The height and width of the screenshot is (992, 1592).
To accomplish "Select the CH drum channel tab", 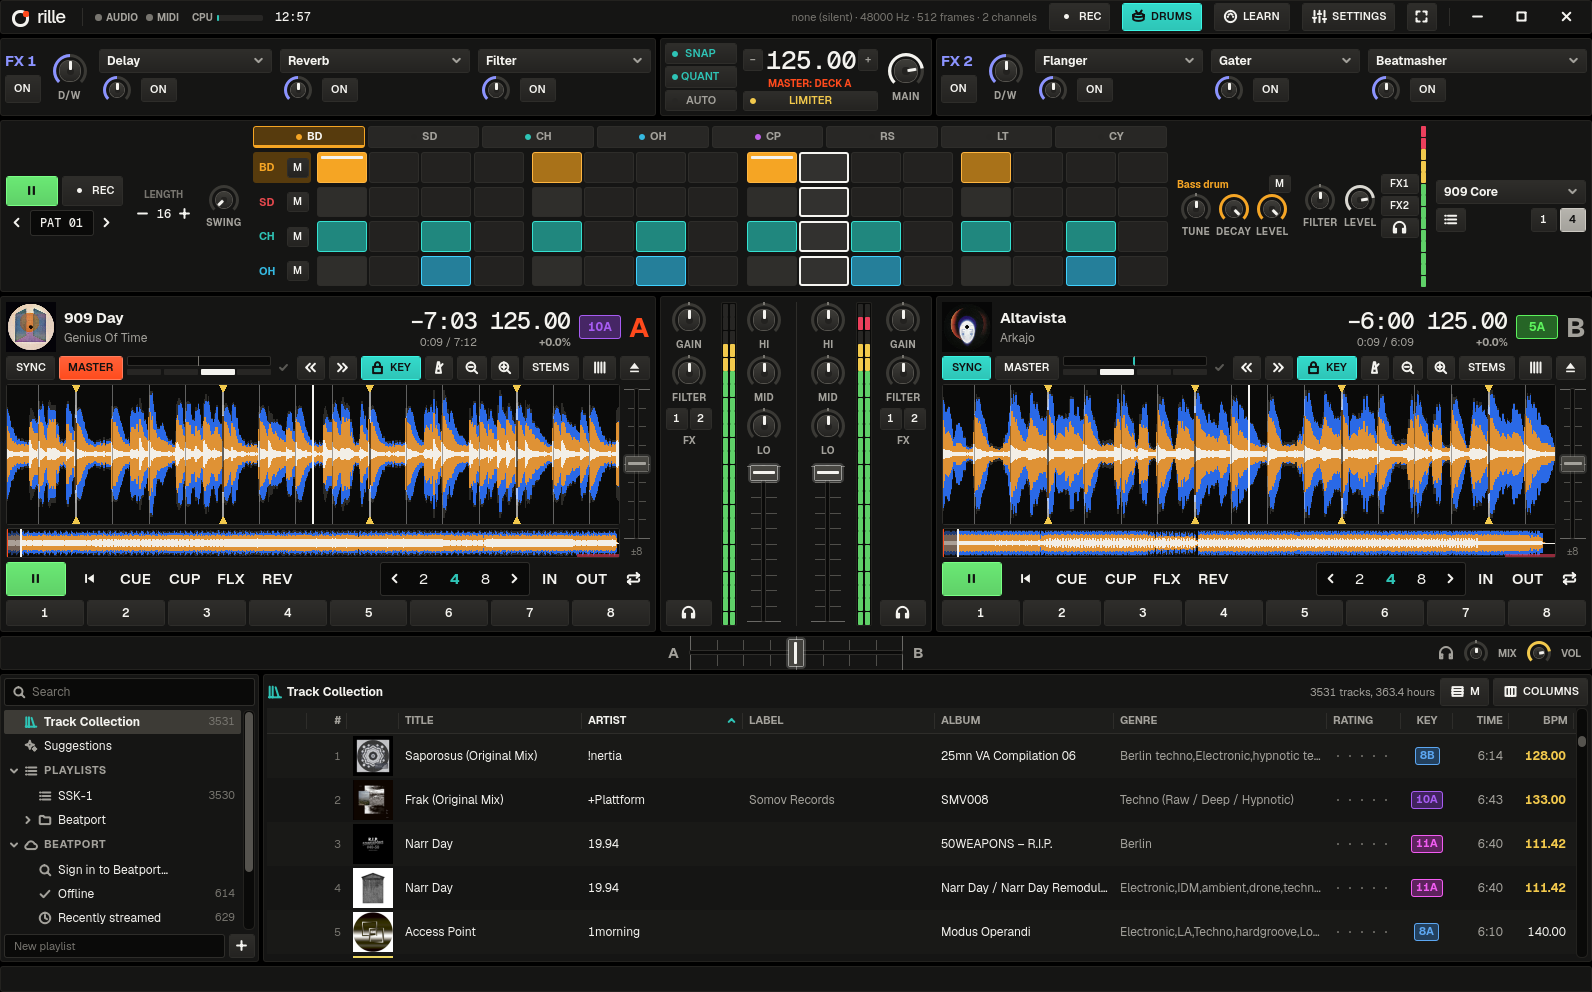I will pos(538,136).
